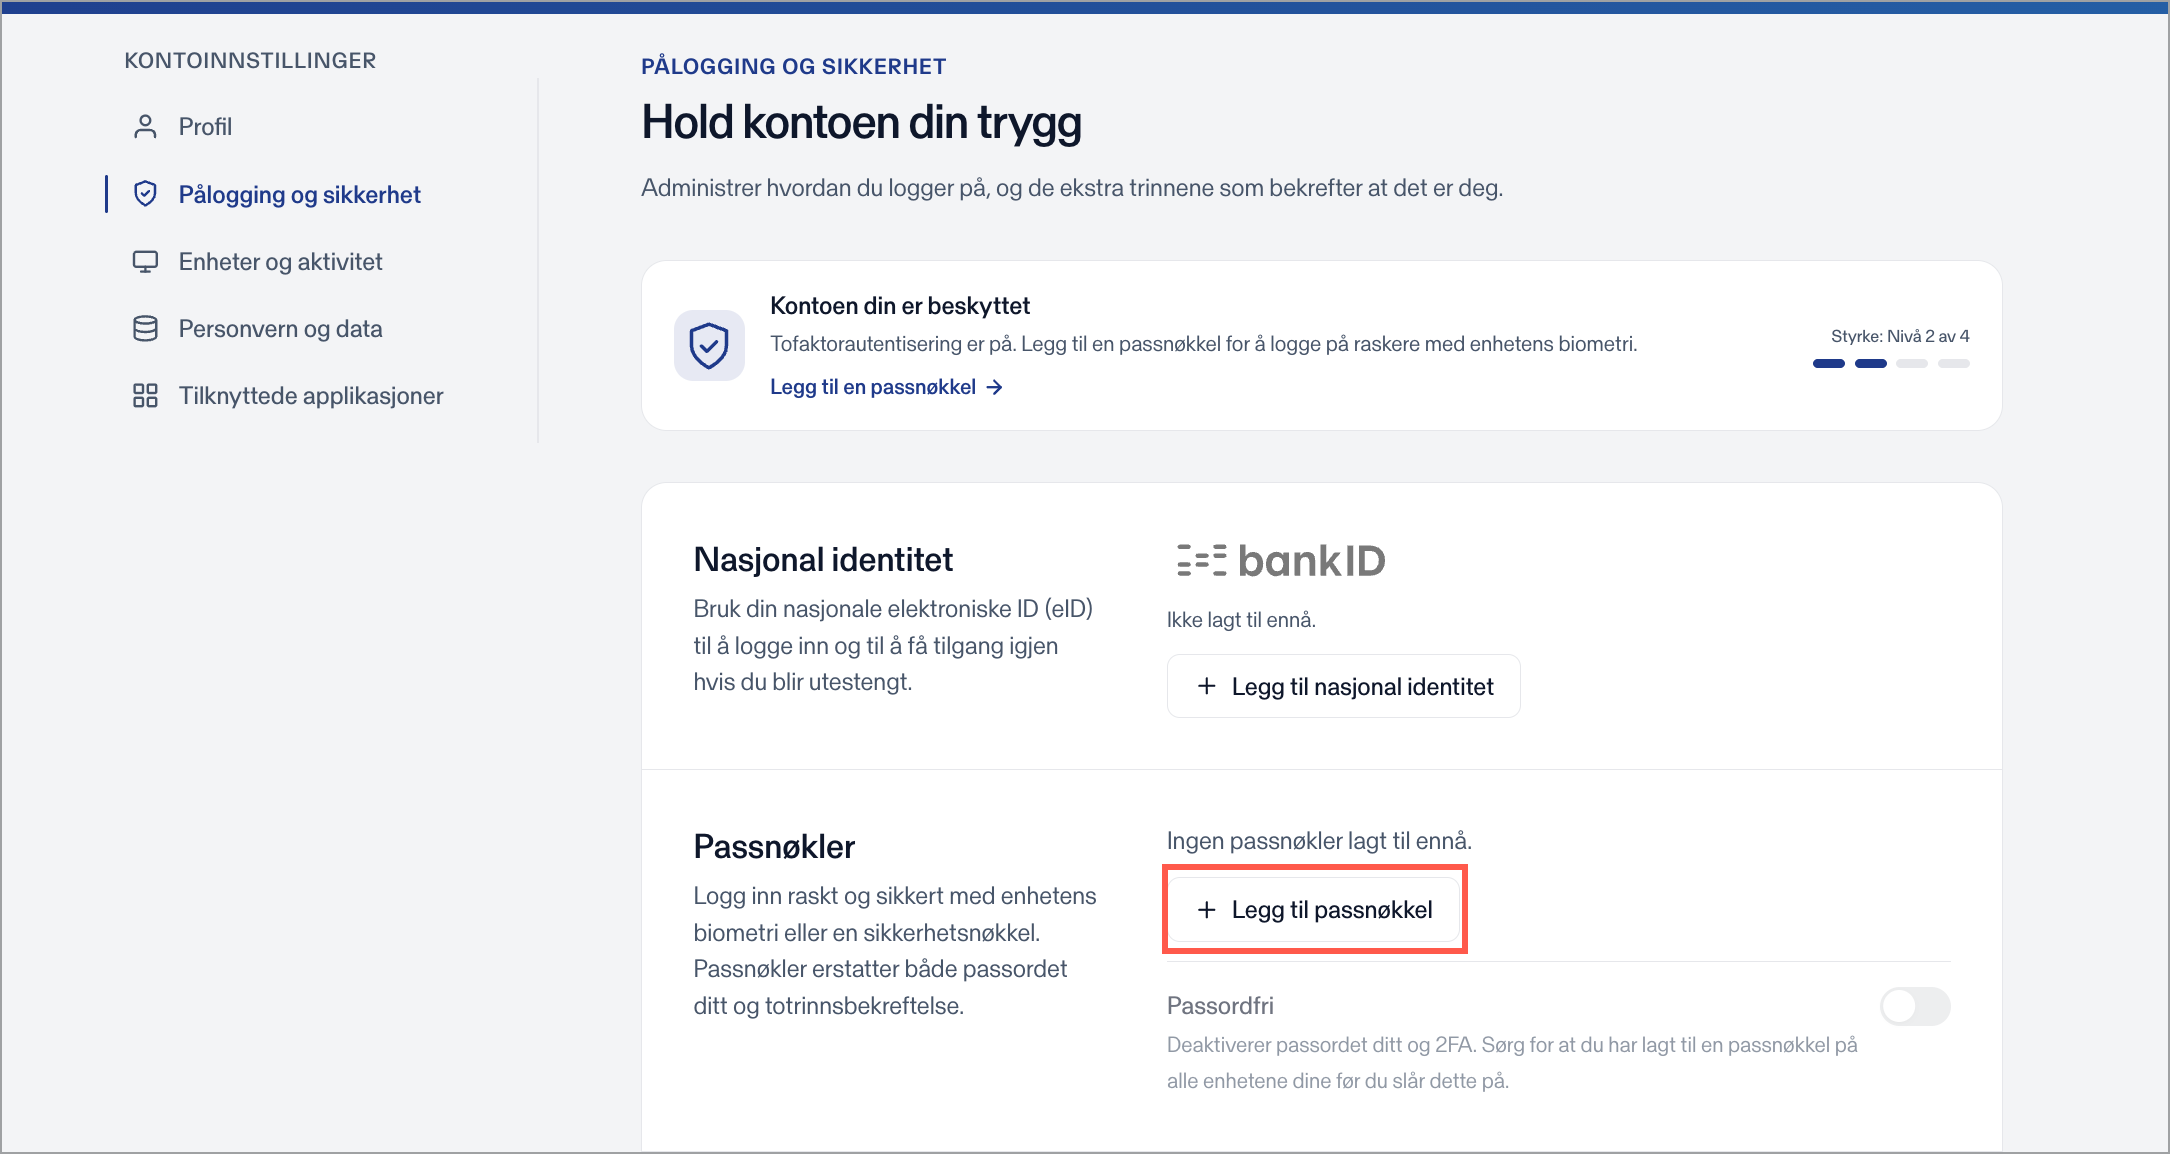Click the shield icon beside Pålogging og sikkerhet
This screenshot has height=1154, width=2170.
point(145,194)
